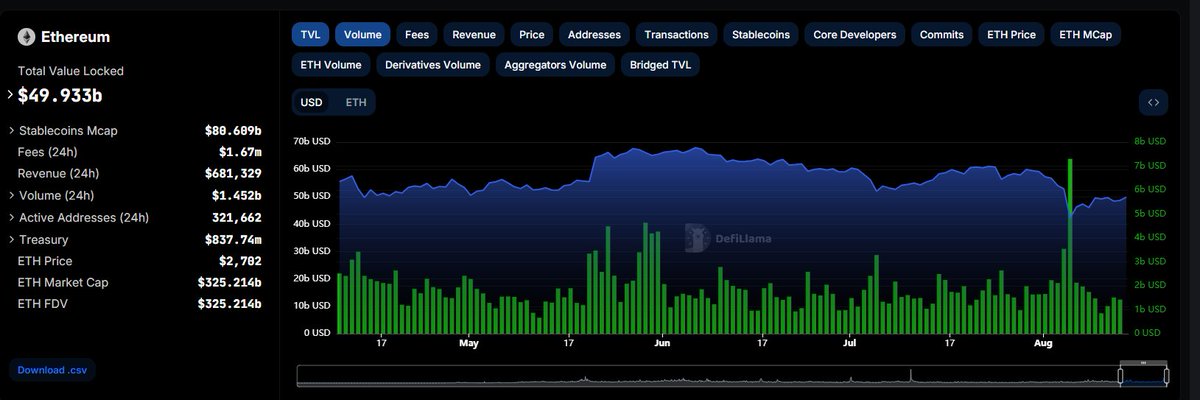Enable the ETH MCap metric
Viewport: 1200px width, 400px height.
[1086, 34]
